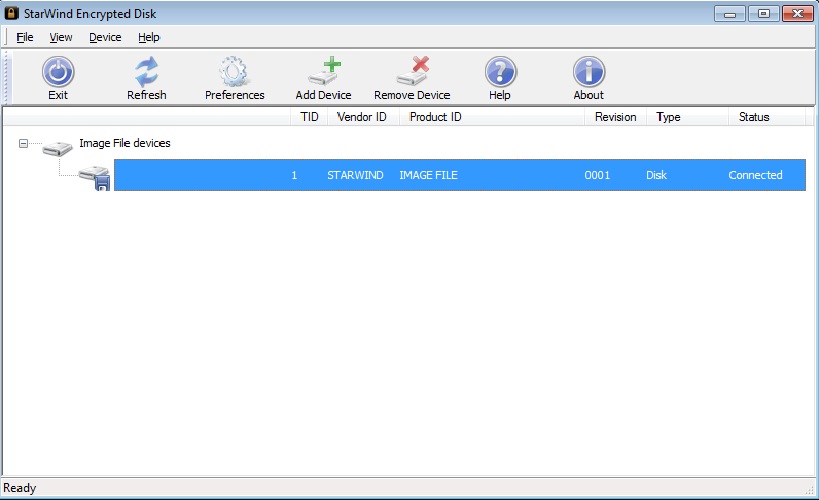Screen dimensions: 819x500
Task: Open the File menu
Action: tap(25, 37)
